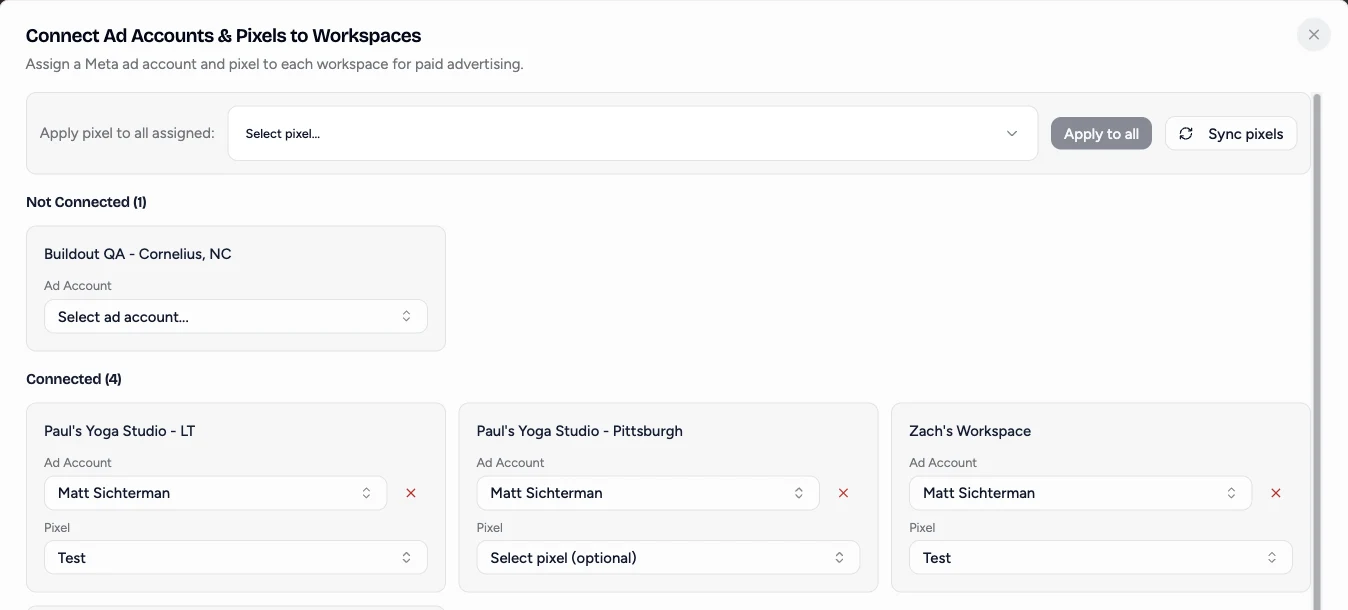Click the 'Zach's Workspace' title
Viewport: 1348px width, 610px height.
click(x=970, y=431)
